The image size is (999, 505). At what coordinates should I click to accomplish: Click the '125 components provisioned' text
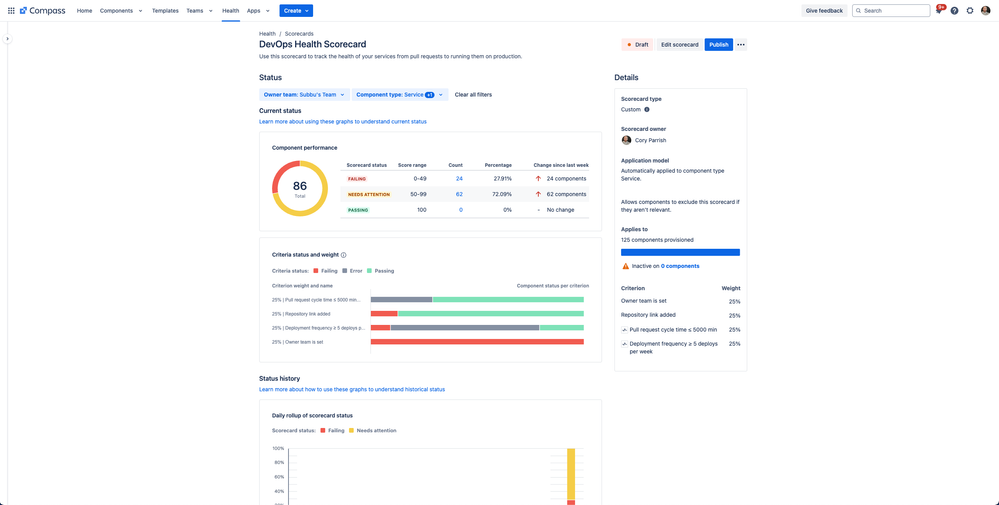click(x=658, y=240)
